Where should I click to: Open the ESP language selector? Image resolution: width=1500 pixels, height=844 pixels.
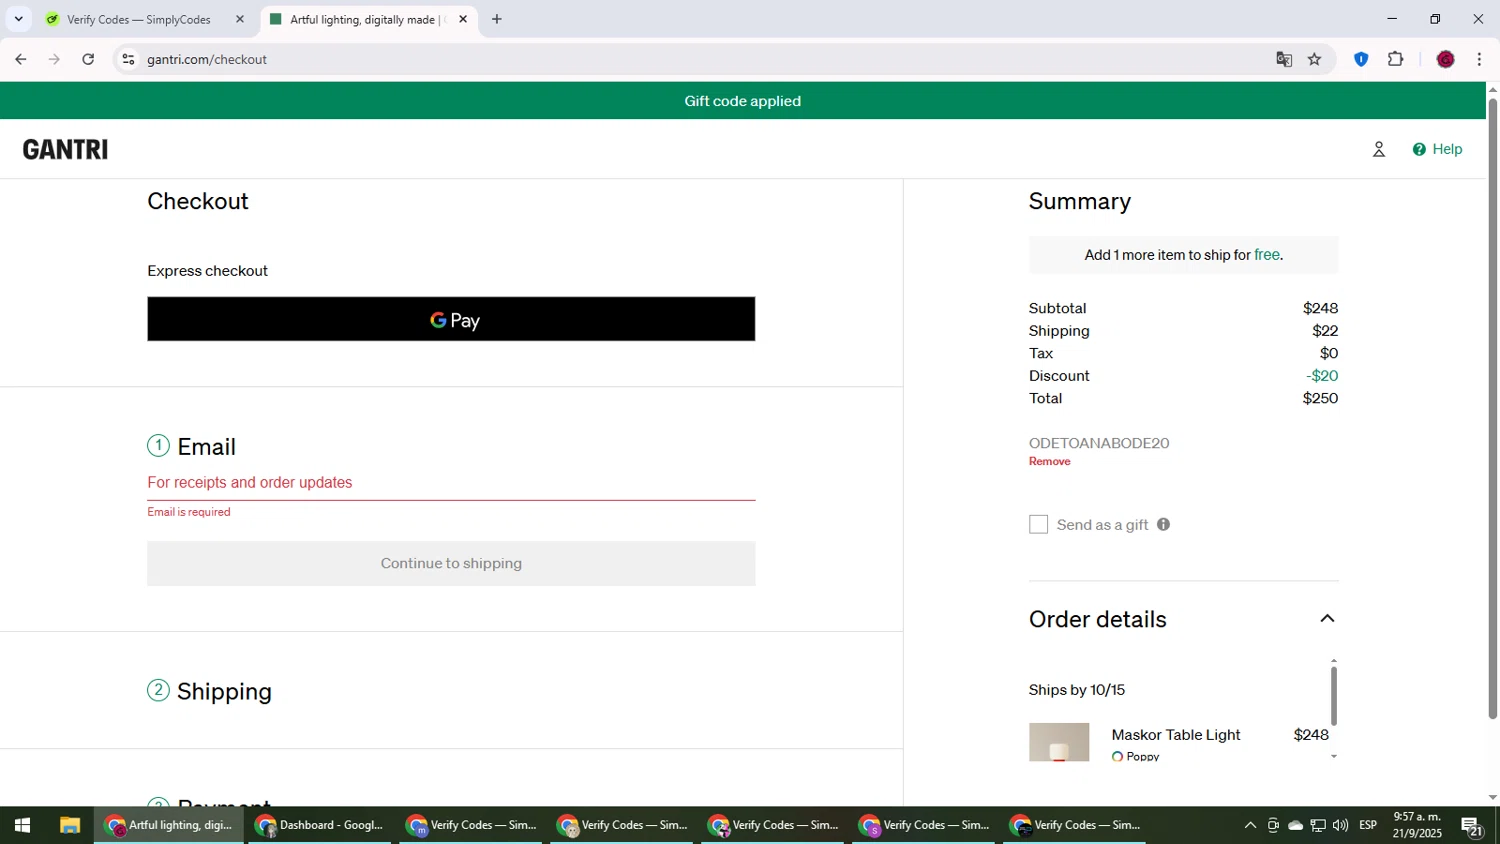coord(1368,826)
